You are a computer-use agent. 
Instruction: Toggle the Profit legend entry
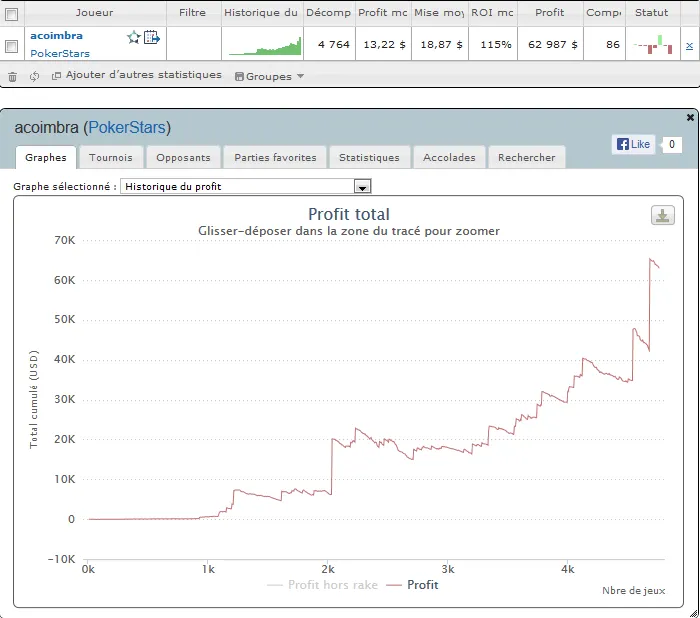click(x=412, y=585)
